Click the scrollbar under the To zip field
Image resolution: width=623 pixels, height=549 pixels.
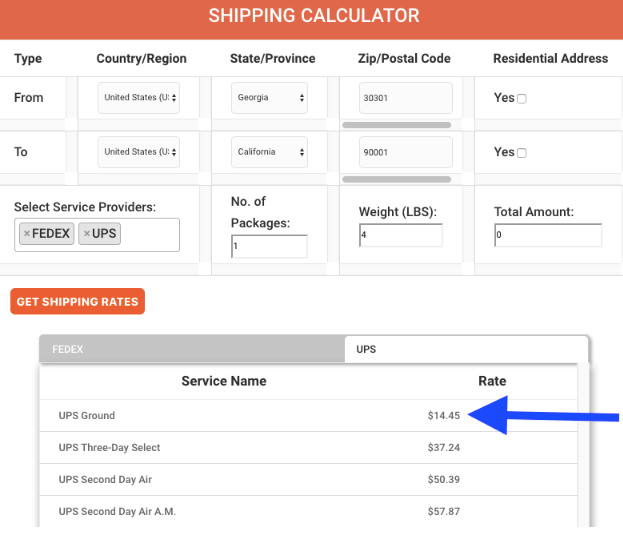click(397, 180)
